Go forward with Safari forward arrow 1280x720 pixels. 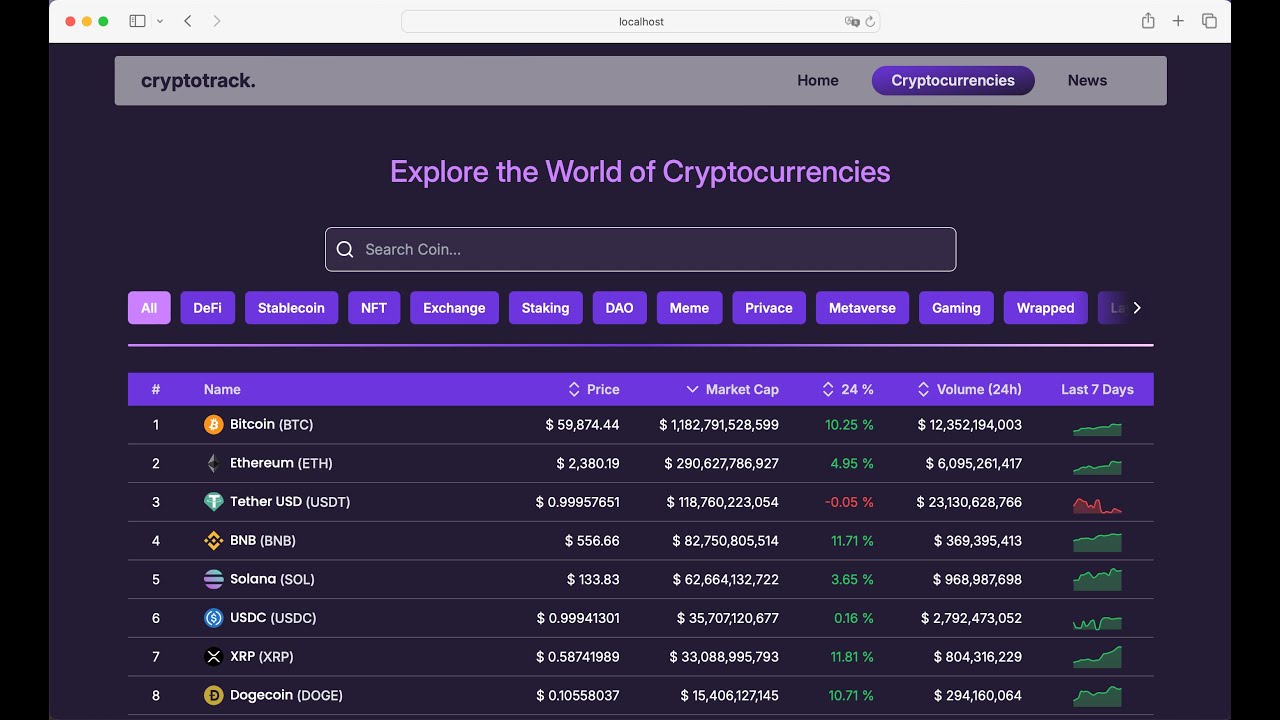(217, 21)
